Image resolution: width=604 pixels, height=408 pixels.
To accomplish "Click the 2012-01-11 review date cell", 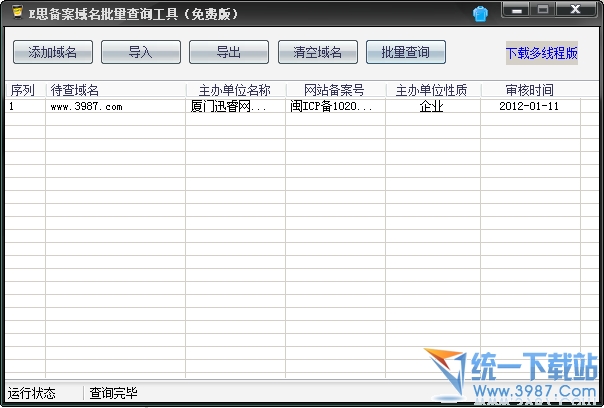I will tap(530, 106).
